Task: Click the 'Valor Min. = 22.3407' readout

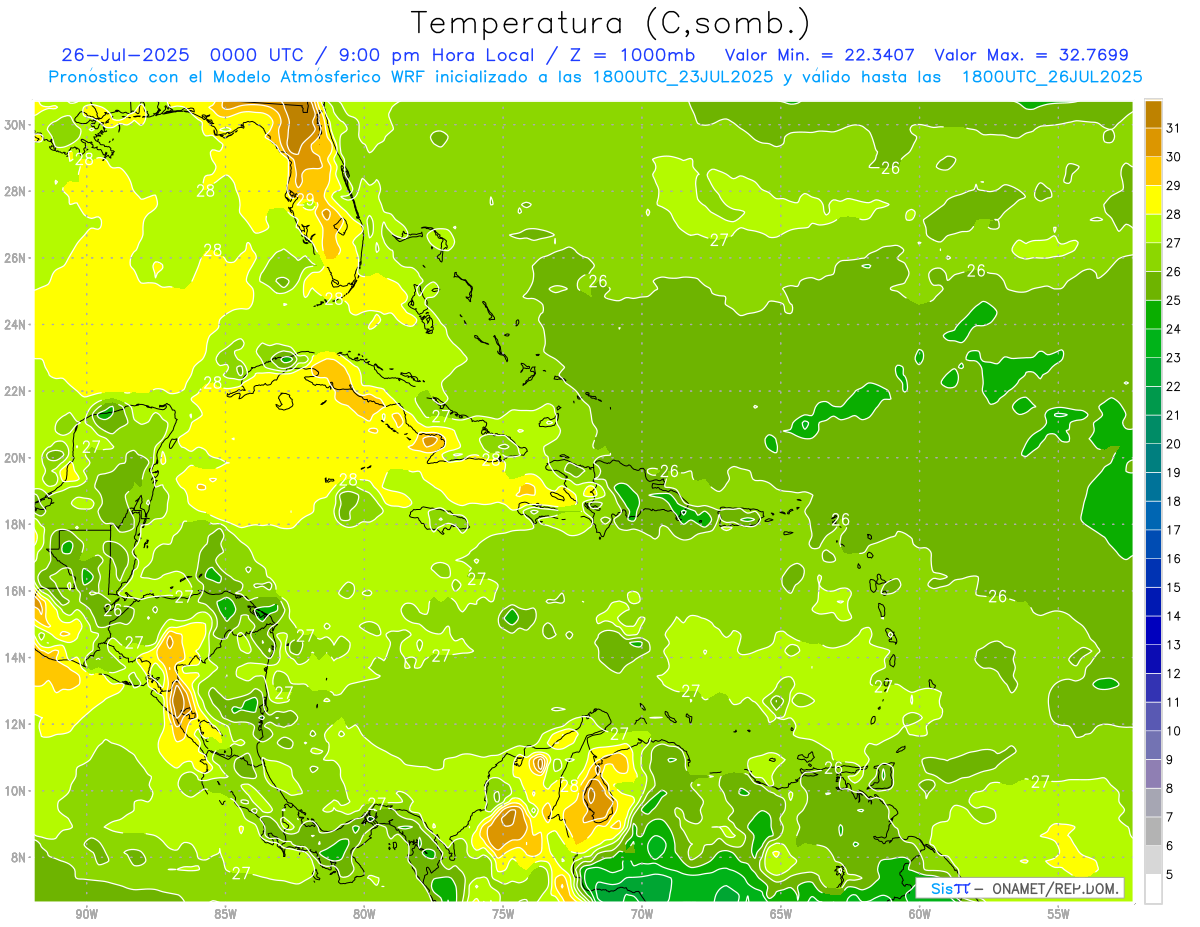Action: [822, 55]
